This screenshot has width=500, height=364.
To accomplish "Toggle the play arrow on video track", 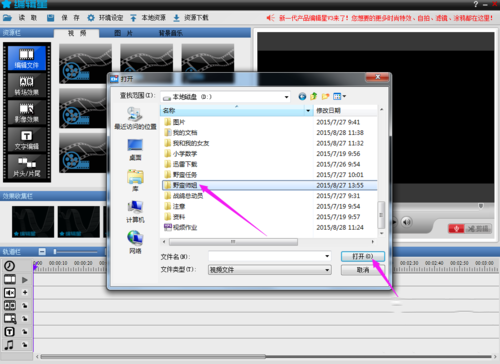I will point(25,280).
